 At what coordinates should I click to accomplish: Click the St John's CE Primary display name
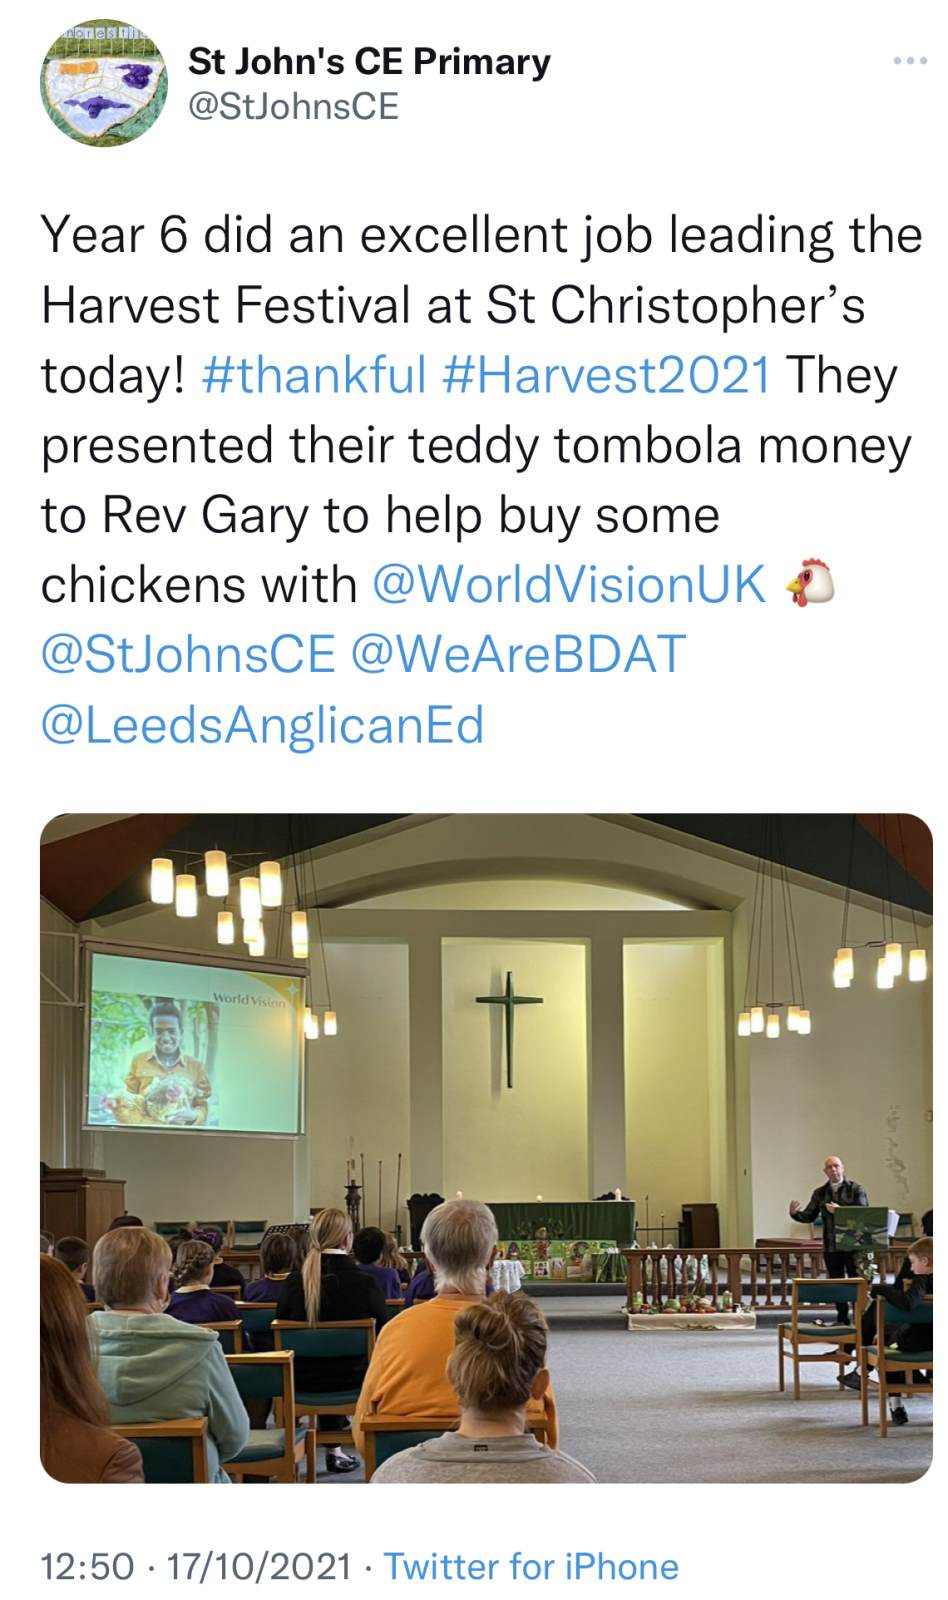[x=369, y=62]
